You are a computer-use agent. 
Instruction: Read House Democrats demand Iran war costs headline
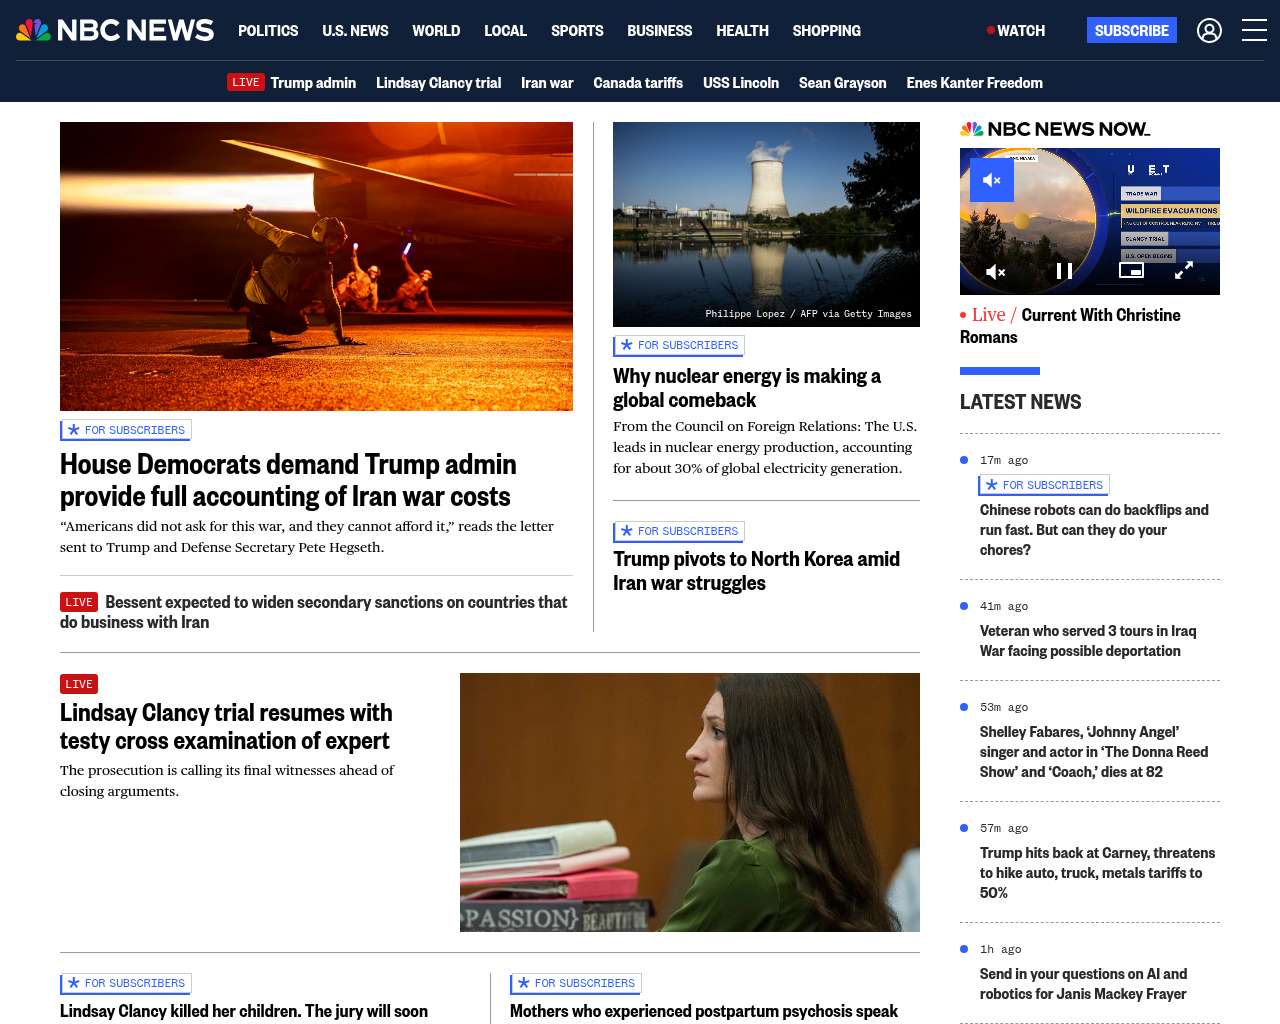tap(288, 480)
